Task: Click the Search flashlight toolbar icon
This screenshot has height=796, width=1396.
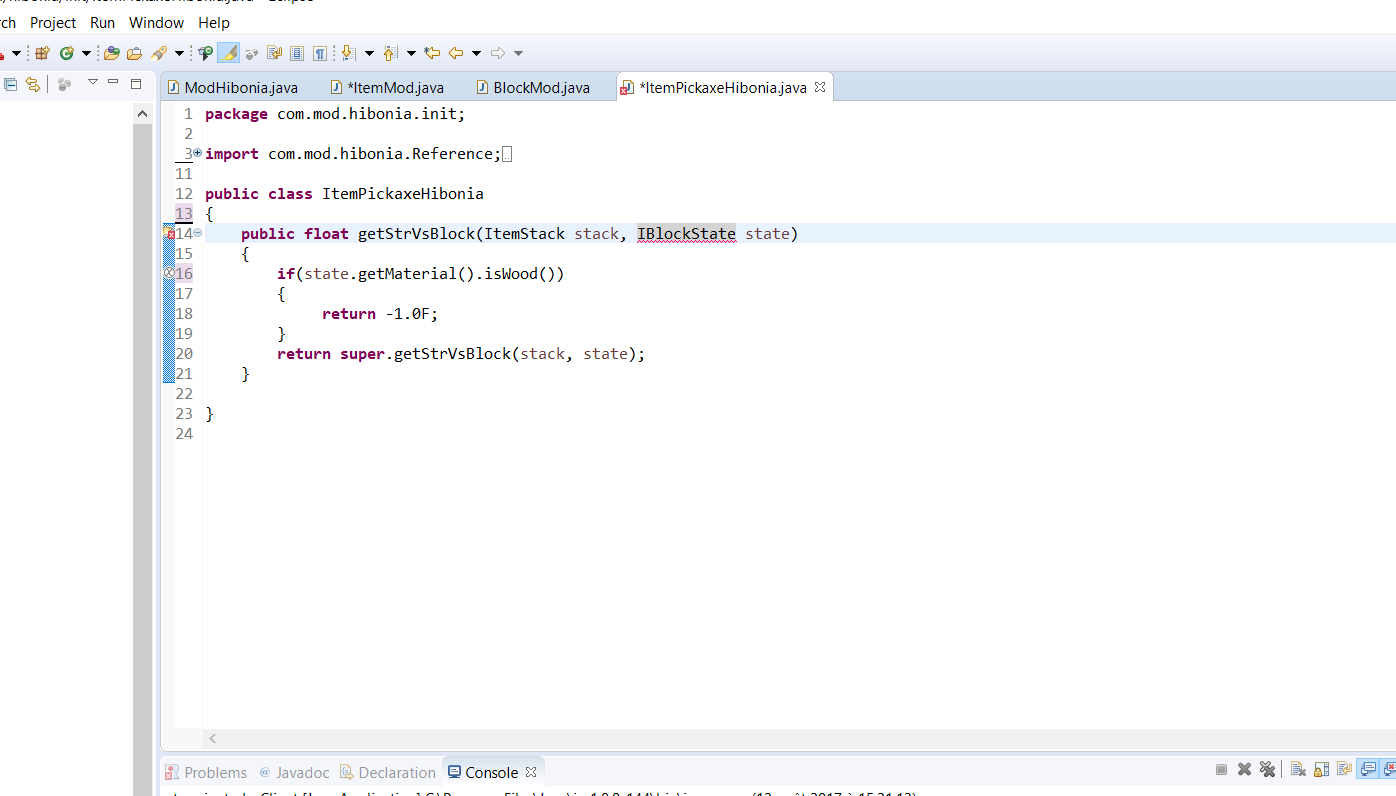Action: click(x=159, y=53)
